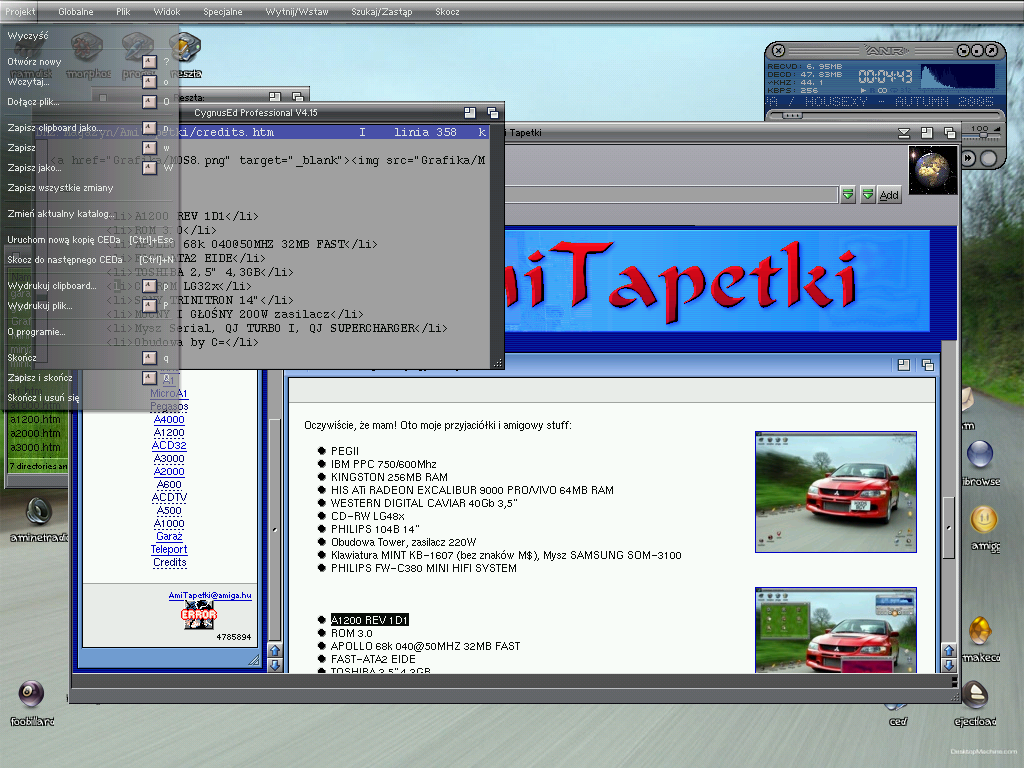1024x768 pixels.
Task: Follow the Credits sidebar link
Action: click(170, 562)
